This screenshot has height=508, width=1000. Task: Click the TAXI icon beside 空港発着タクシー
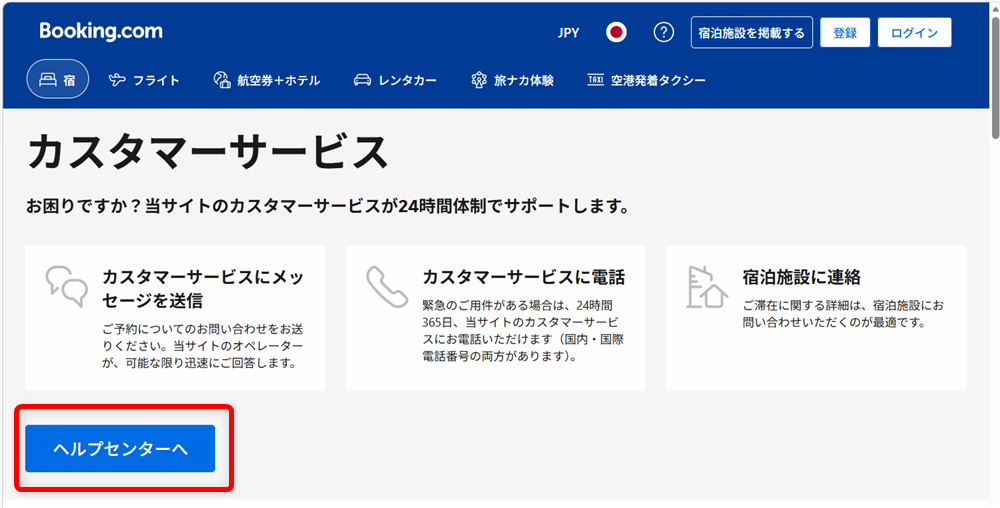point(595,80)
